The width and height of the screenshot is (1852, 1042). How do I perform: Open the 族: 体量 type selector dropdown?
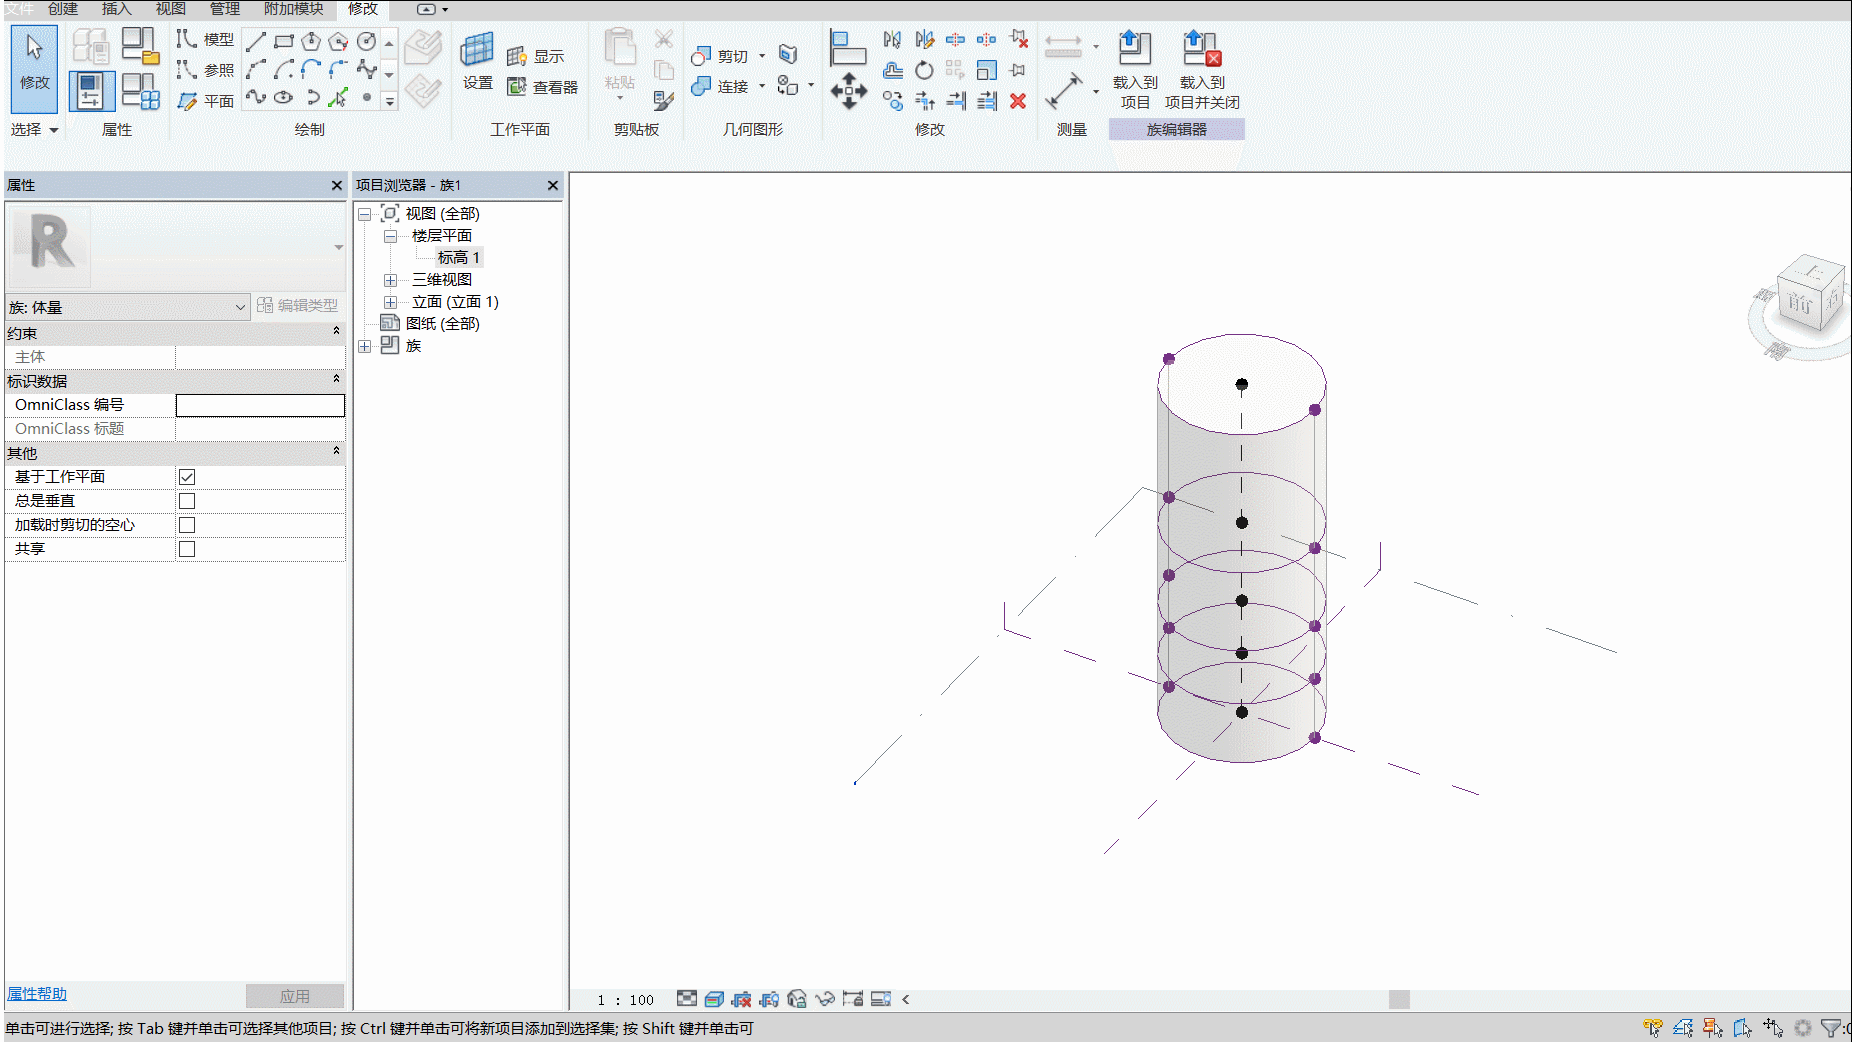[127, 307]
